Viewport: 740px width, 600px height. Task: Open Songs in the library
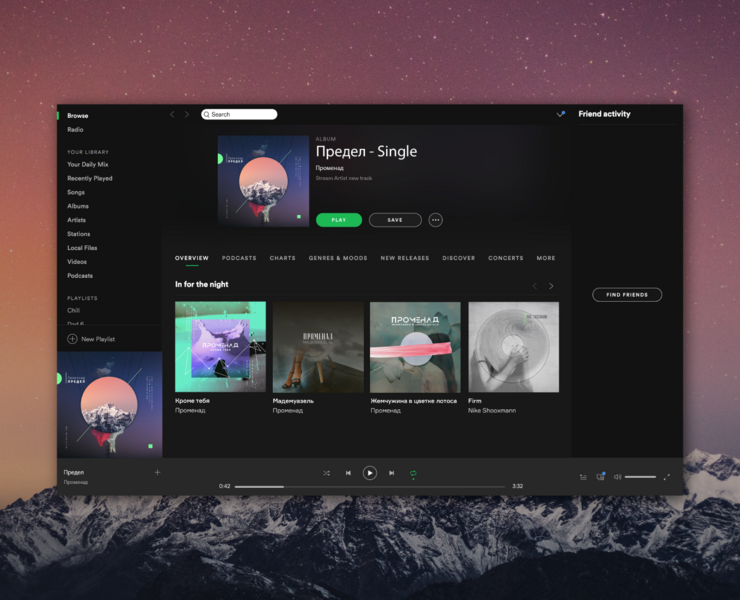tap(76, 192)
